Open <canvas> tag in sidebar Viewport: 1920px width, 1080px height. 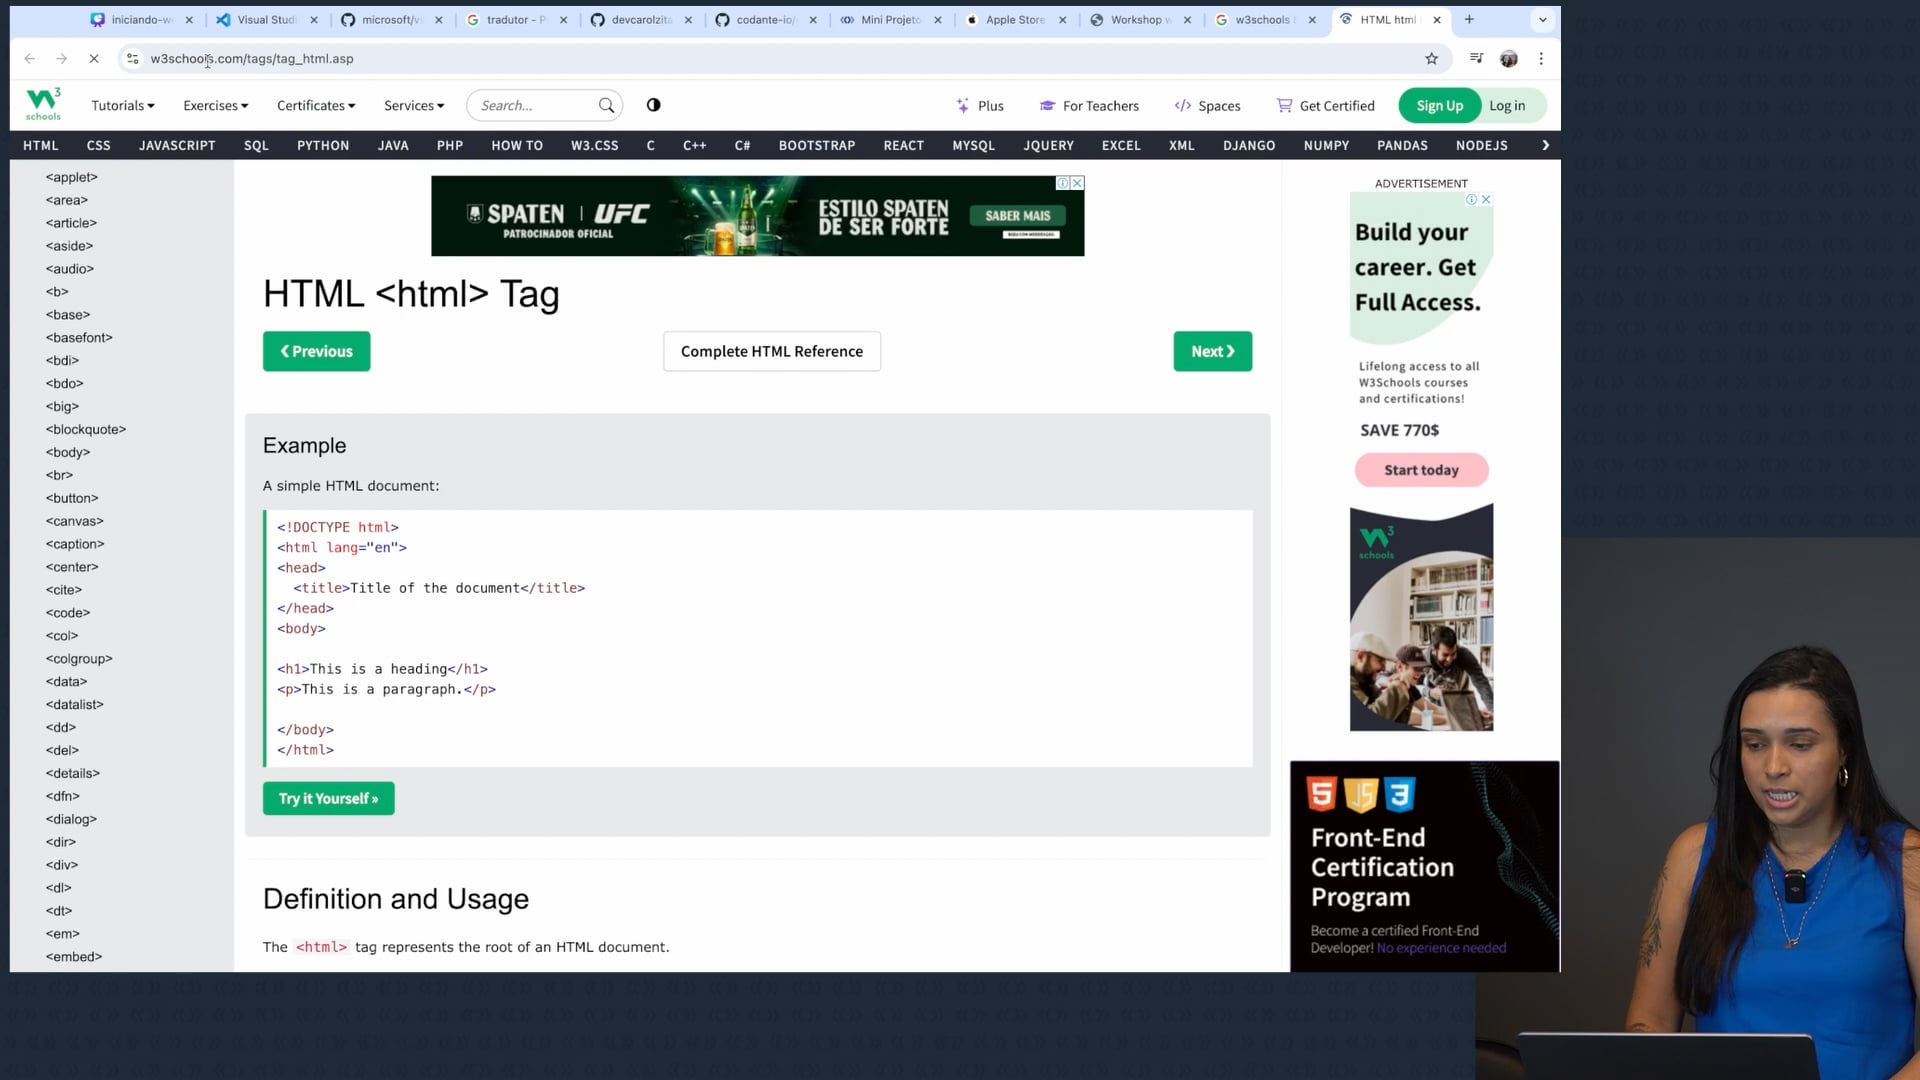click(x=74, y=521)
